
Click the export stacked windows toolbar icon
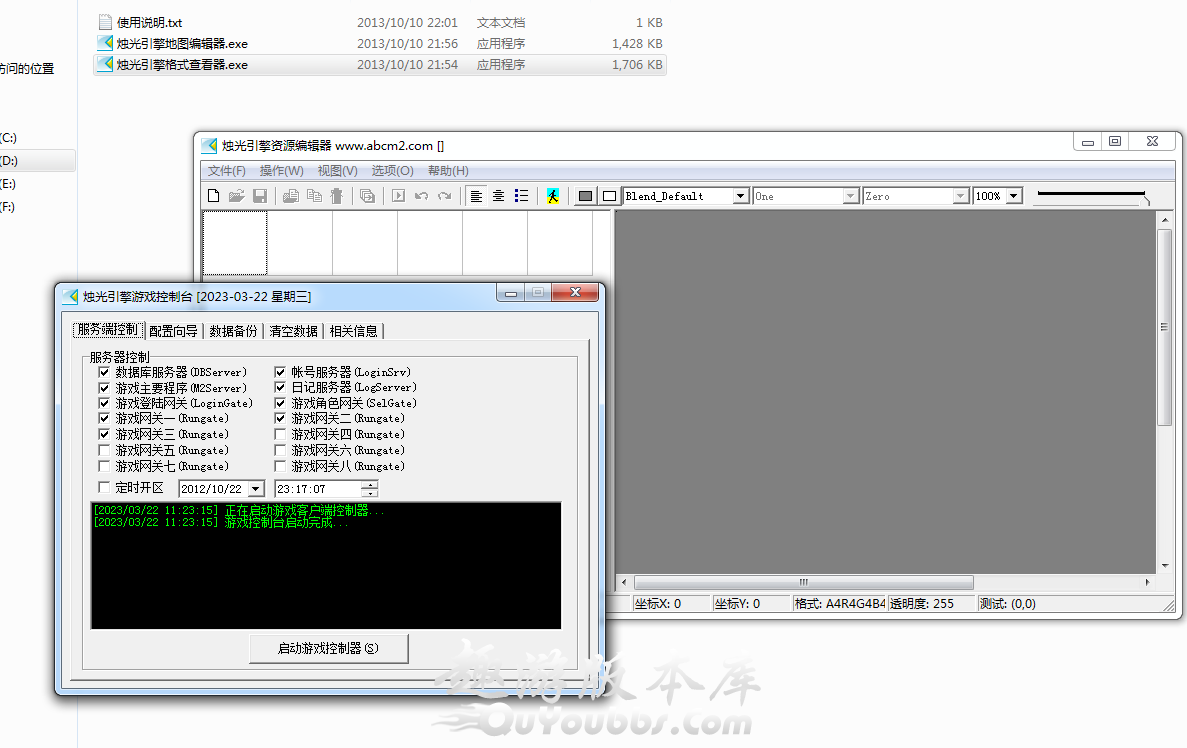point(367,196)
